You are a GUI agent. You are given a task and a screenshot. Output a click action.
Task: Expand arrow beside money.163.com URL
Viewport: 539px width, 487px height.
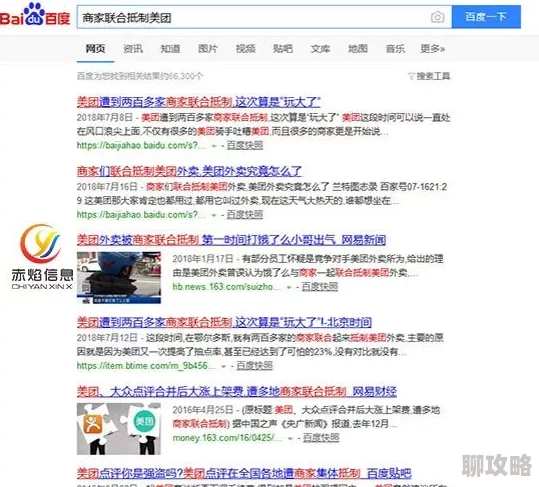pos(290,439)
